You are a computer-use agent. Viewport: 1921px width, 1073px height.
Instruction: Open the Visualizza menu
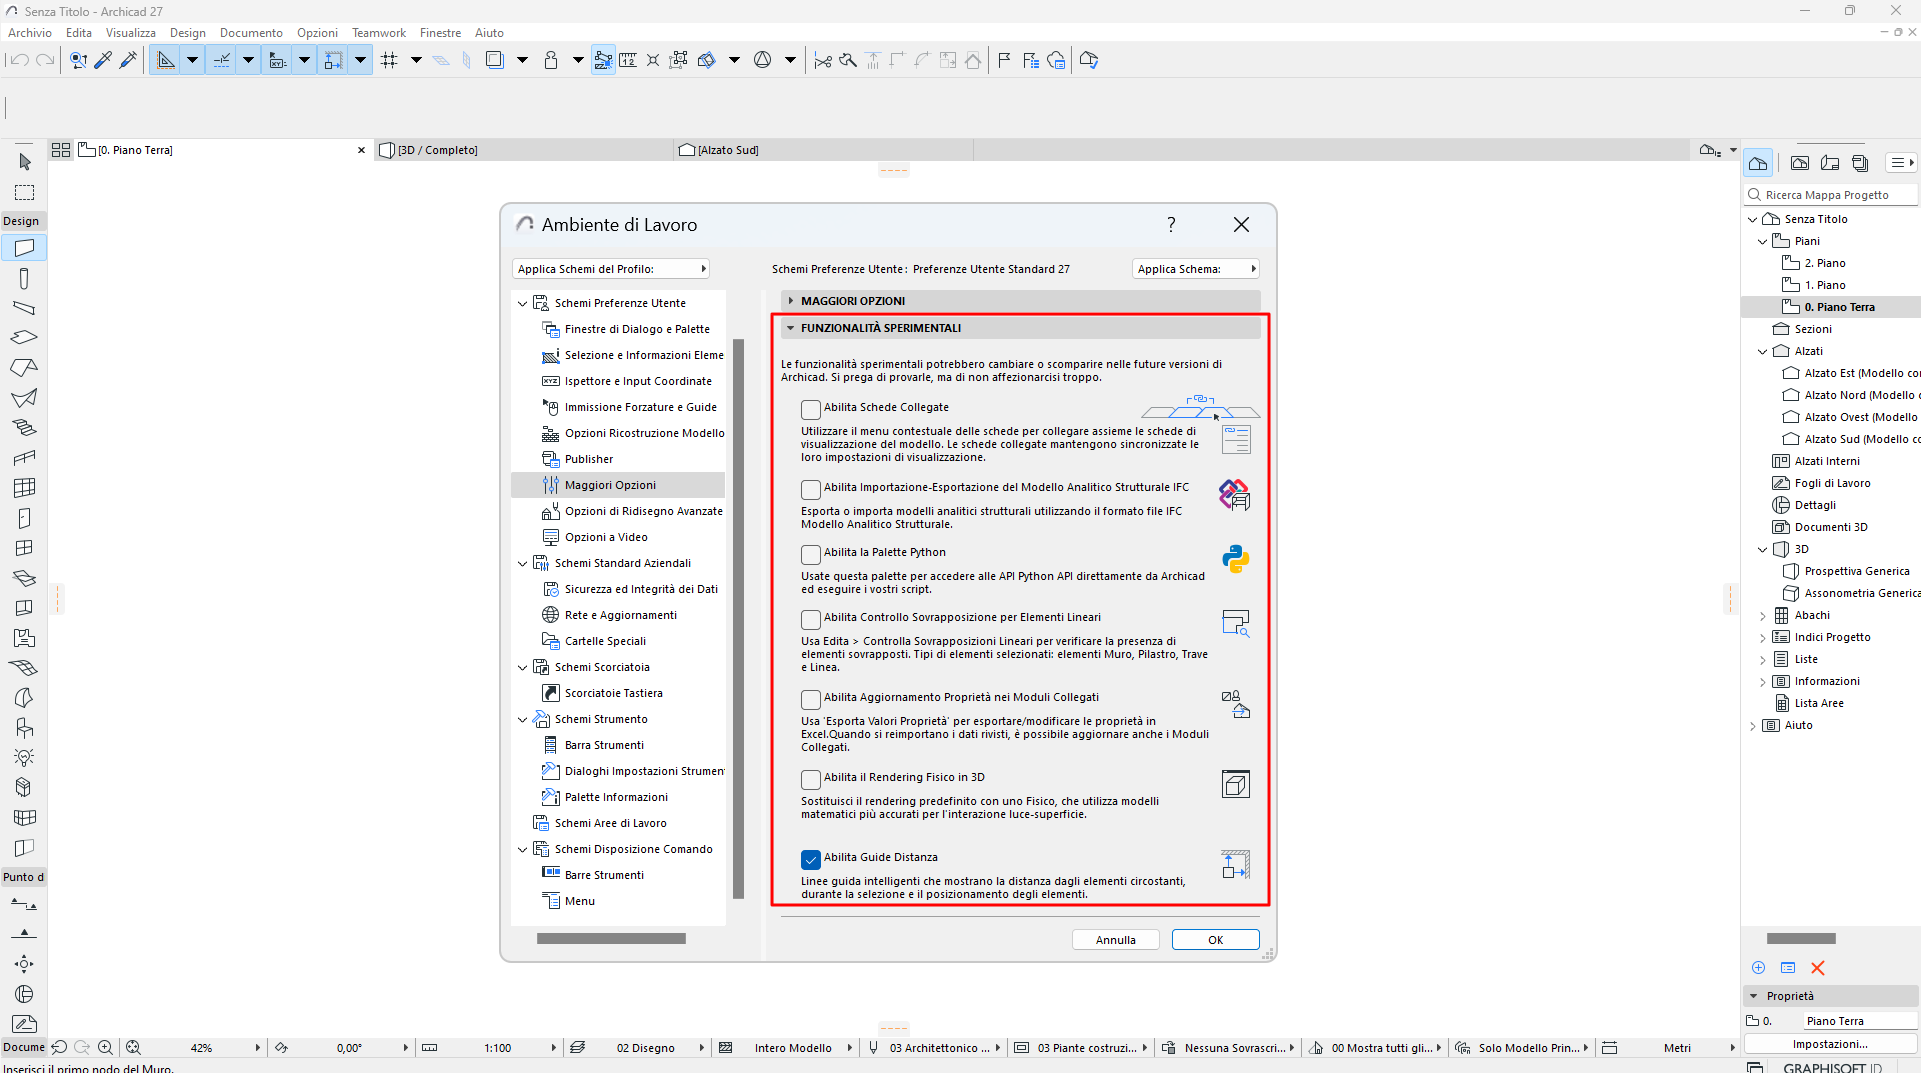[131, 33]
